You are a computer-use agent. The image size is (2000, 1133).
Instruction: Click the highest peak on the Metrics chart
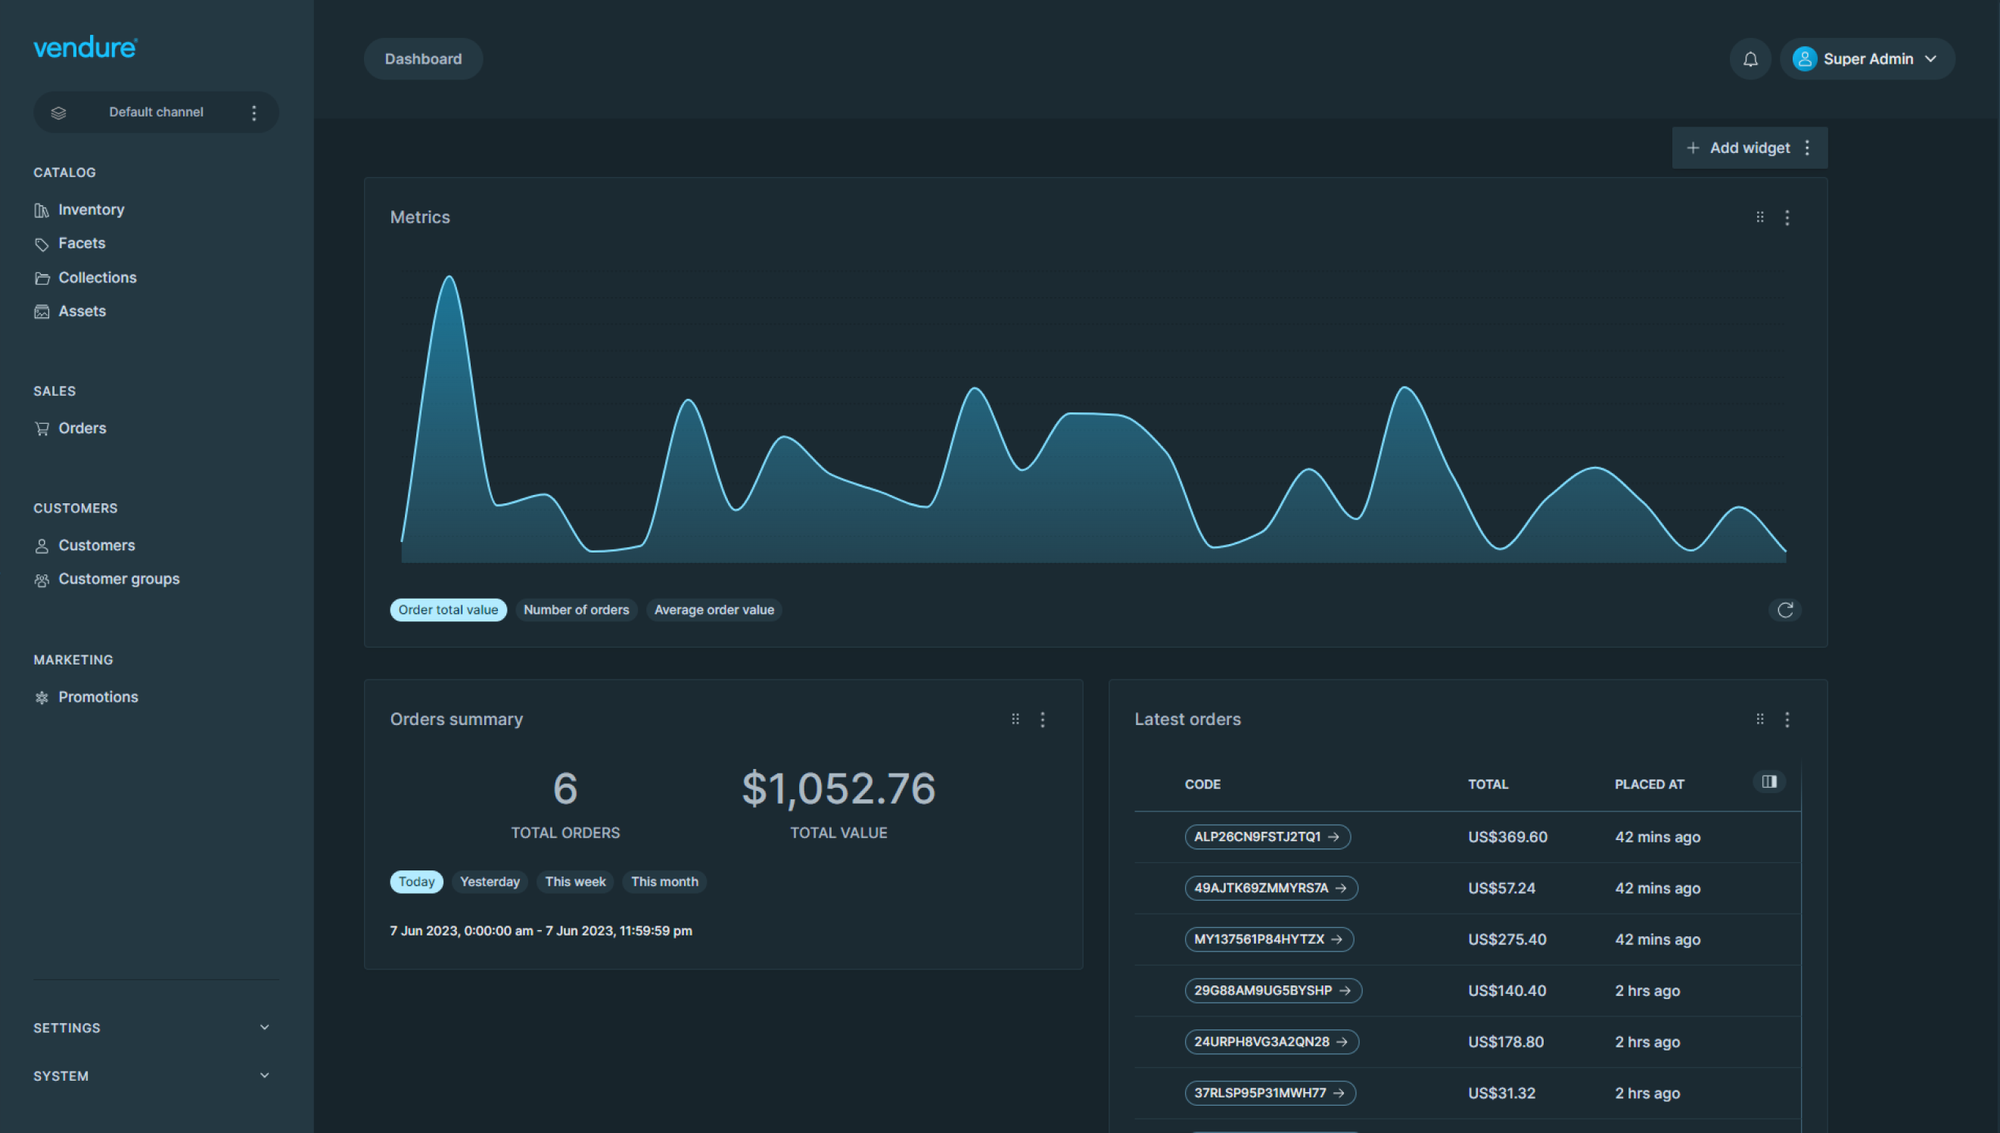click(x=449, y=279)
